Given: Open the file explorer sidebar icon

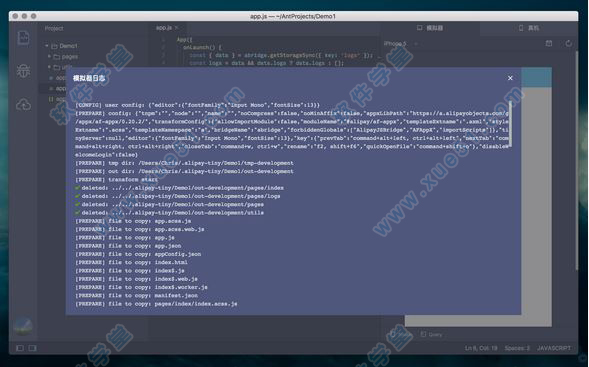Looking at the screenshot, I should click(x=24, y=38).
